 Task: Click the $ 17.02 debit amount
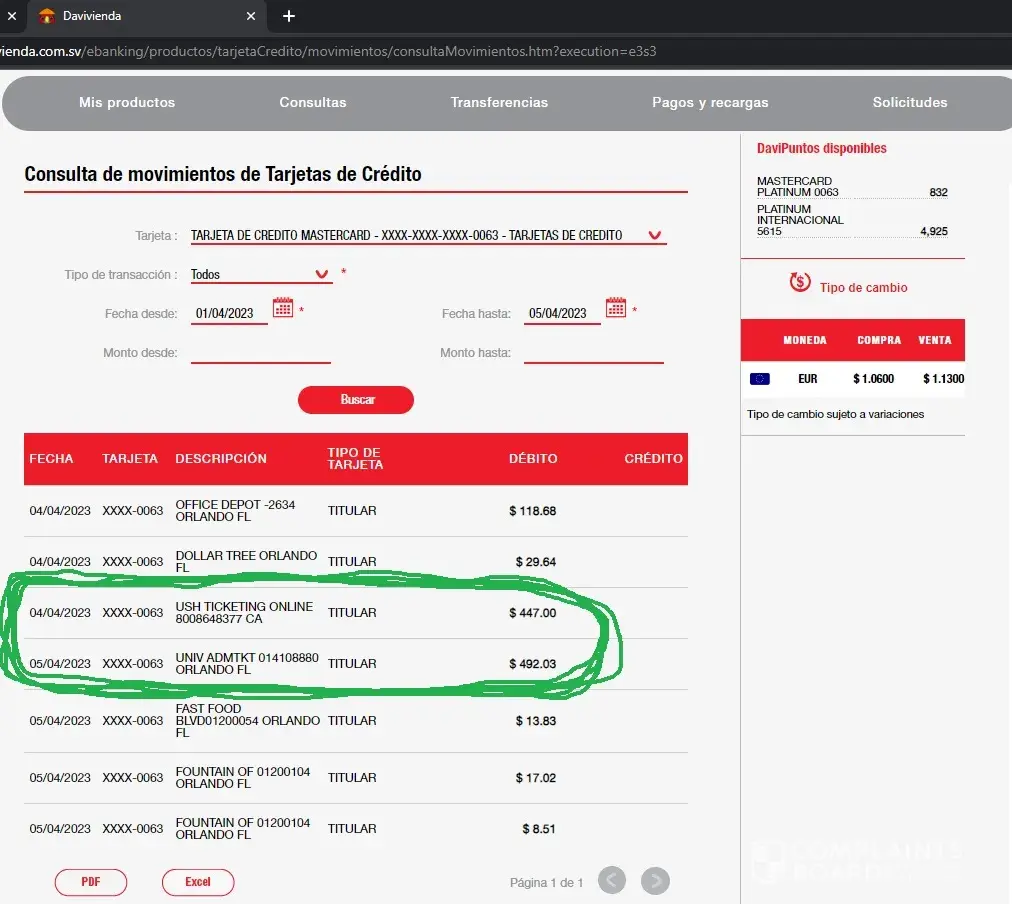tap(536, 778)
